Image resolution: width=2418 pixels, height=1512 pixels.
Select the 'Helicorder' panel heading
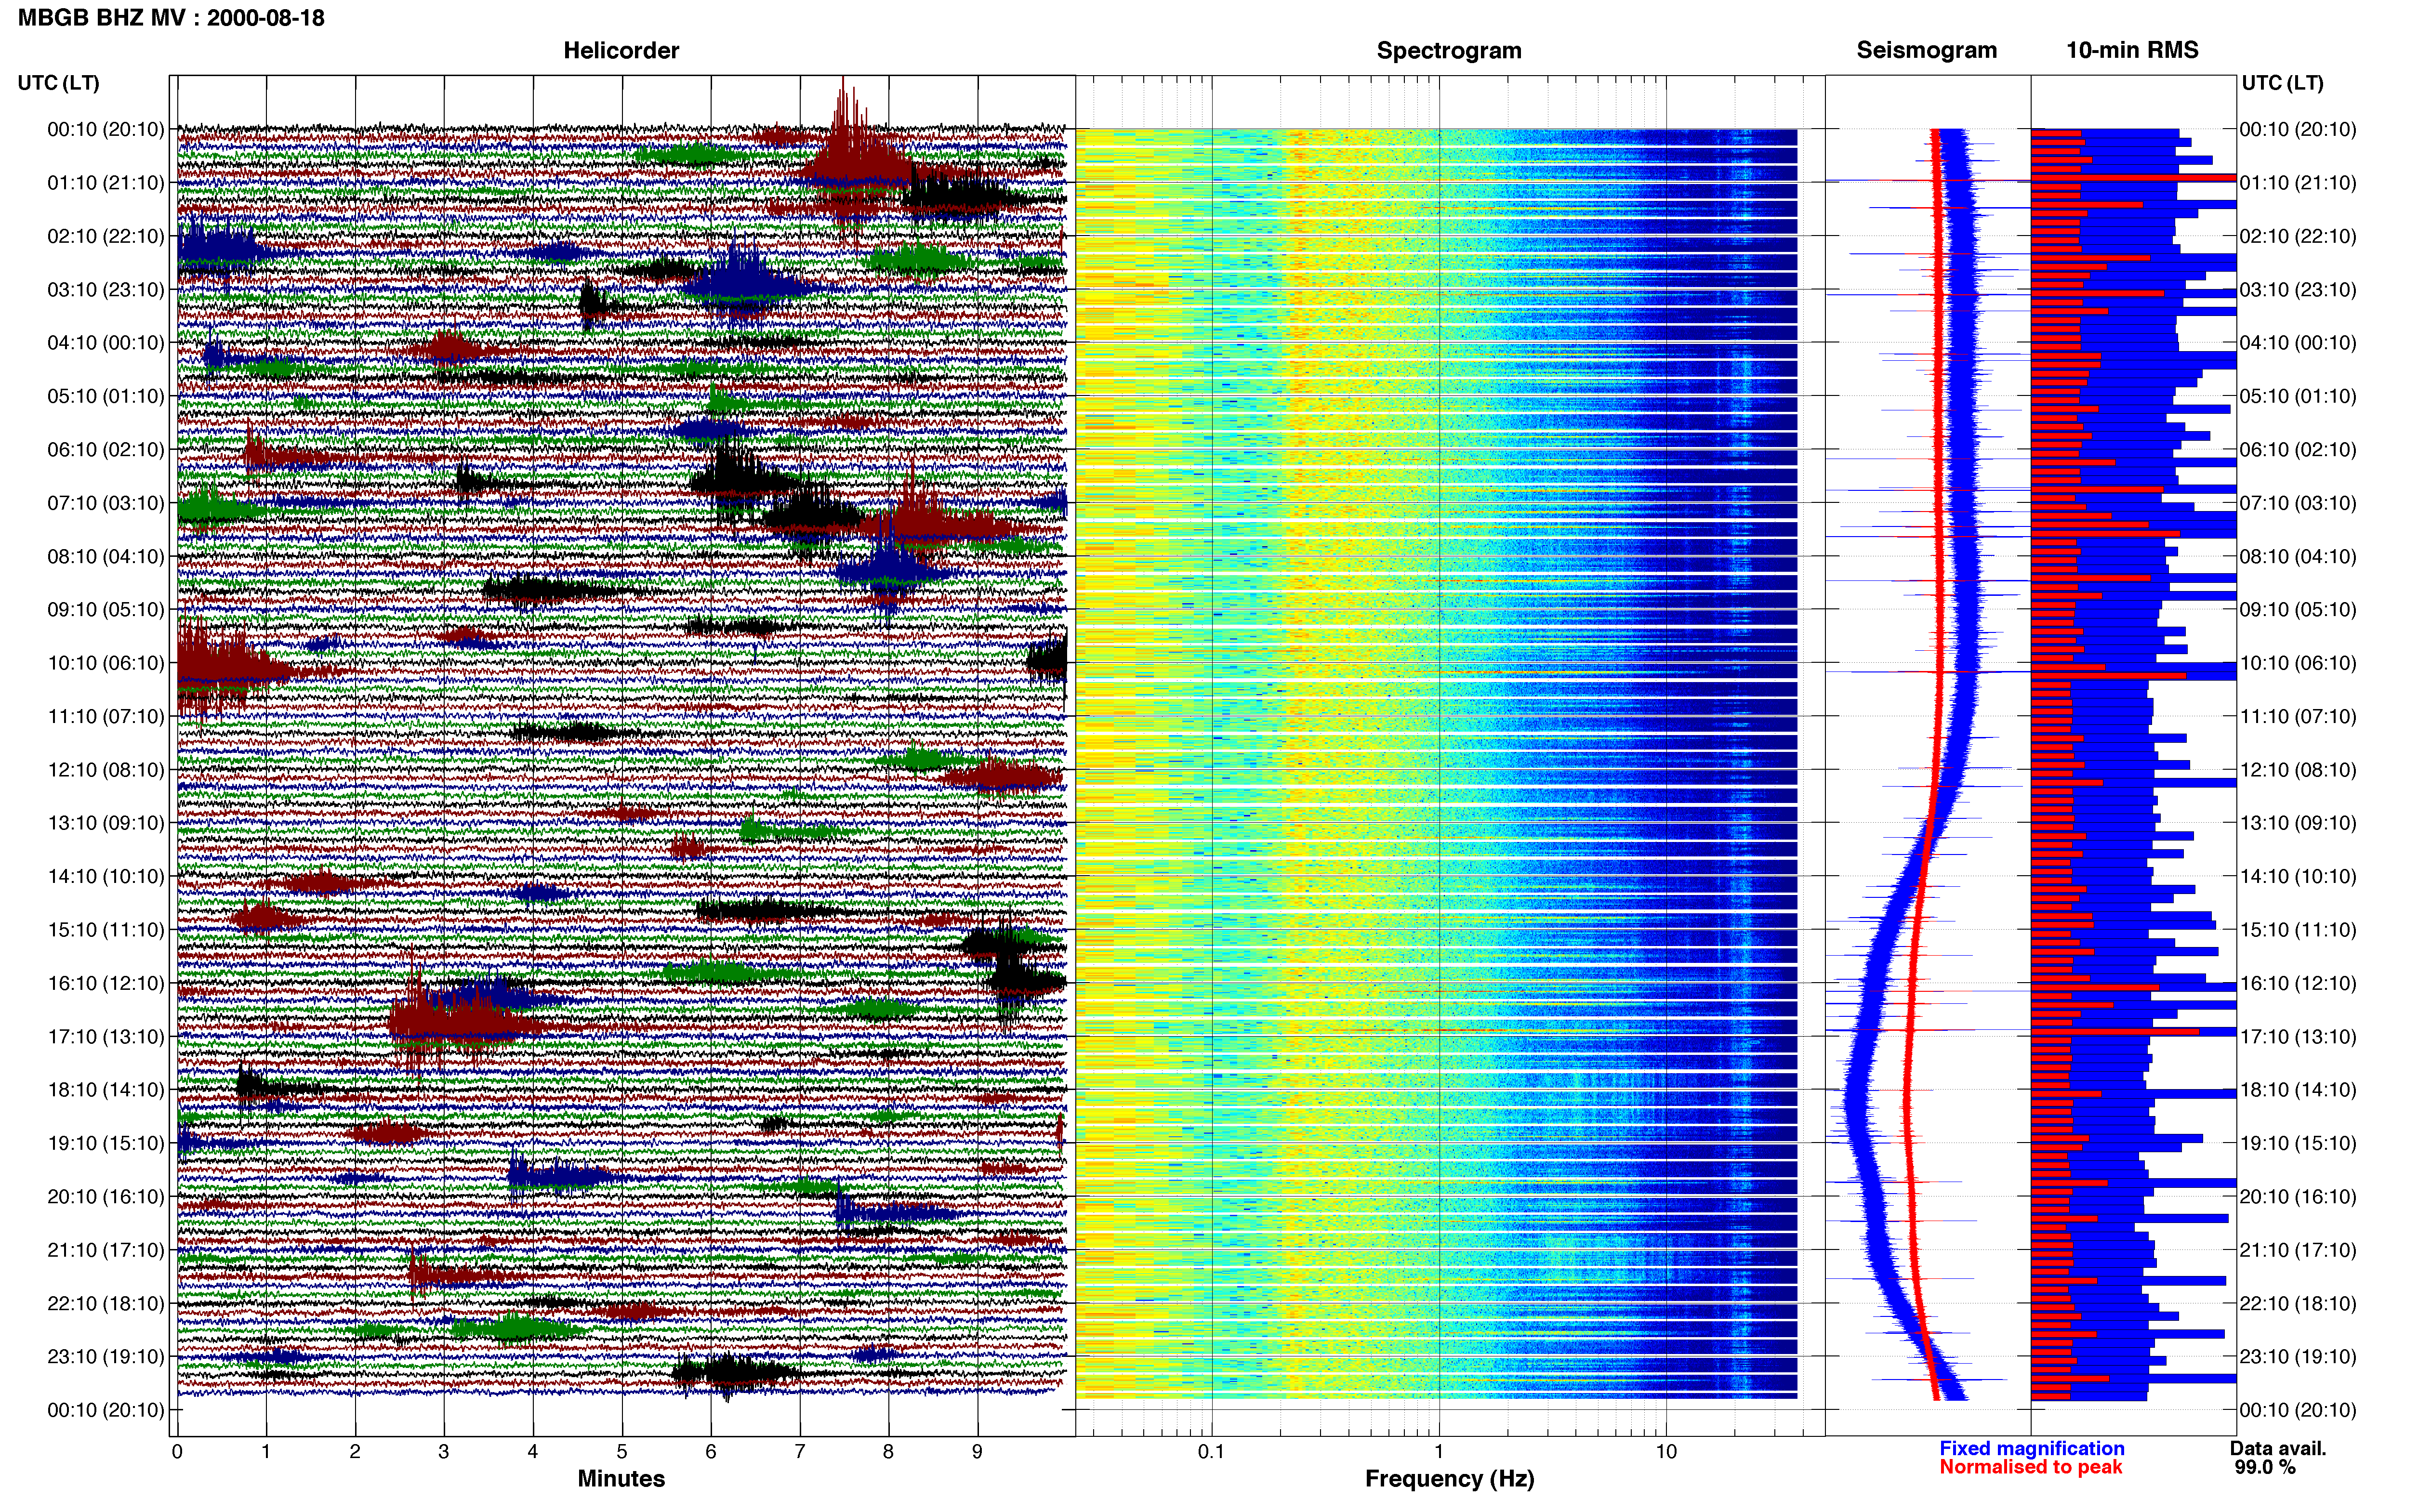[x=621, y=51]
